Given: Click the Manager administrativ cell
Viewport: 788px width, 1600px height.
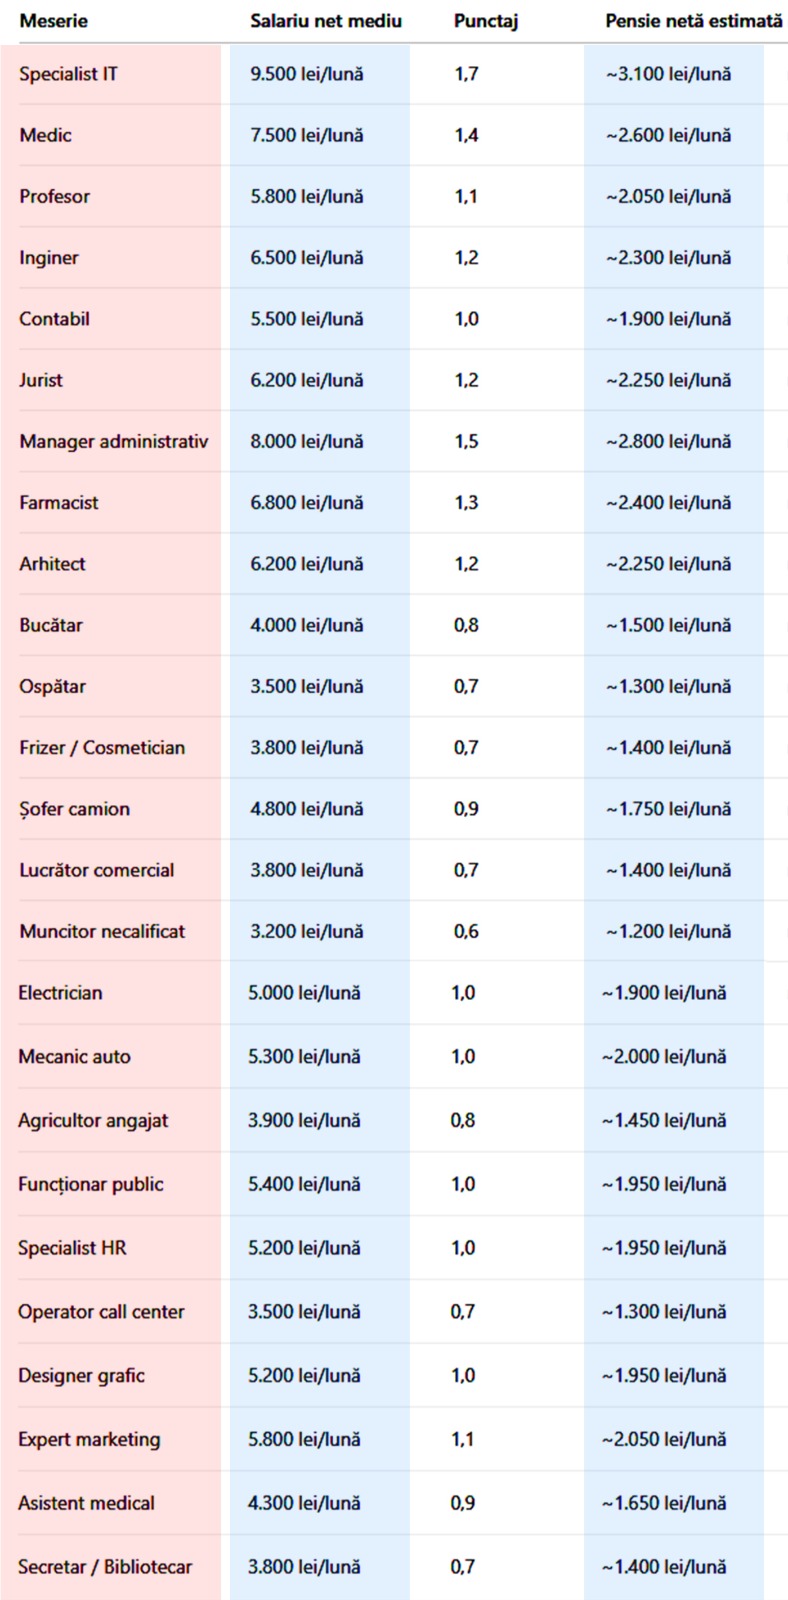Looking at the screenshot, I should click(x=113, y=441).
